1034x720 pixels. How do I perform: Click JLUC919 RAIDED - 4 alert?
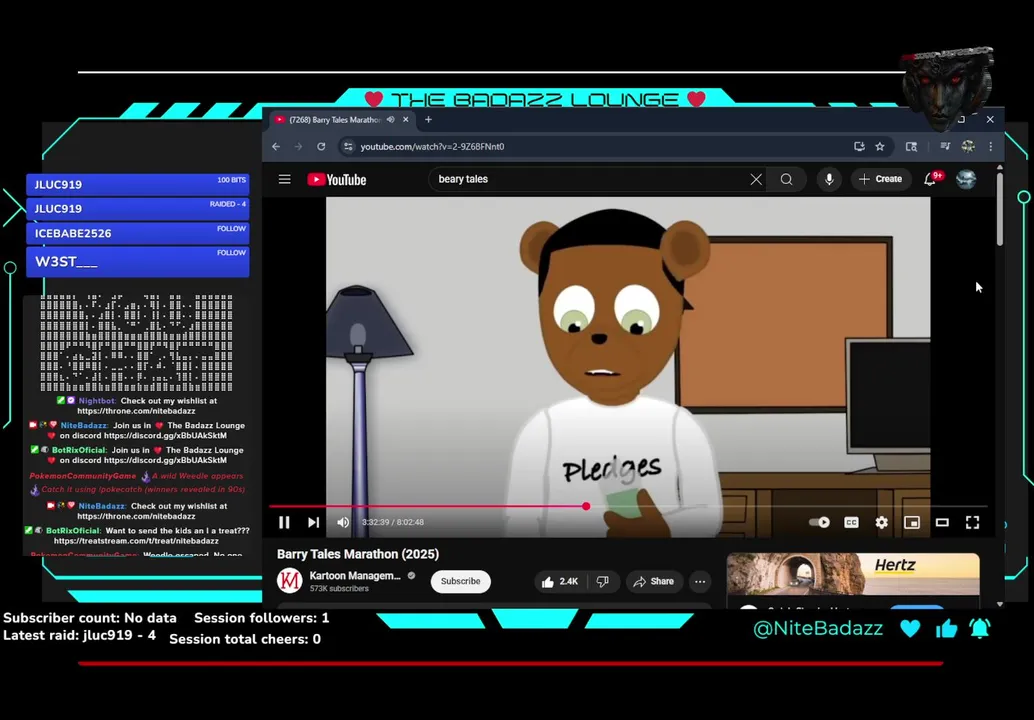click(x=138, y=209)
